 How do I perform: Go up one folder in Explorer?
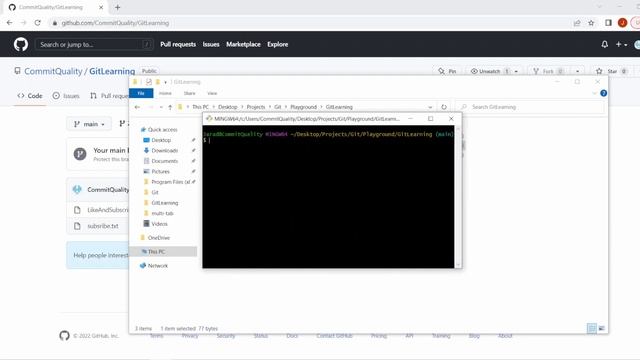(x=170, y=107)
